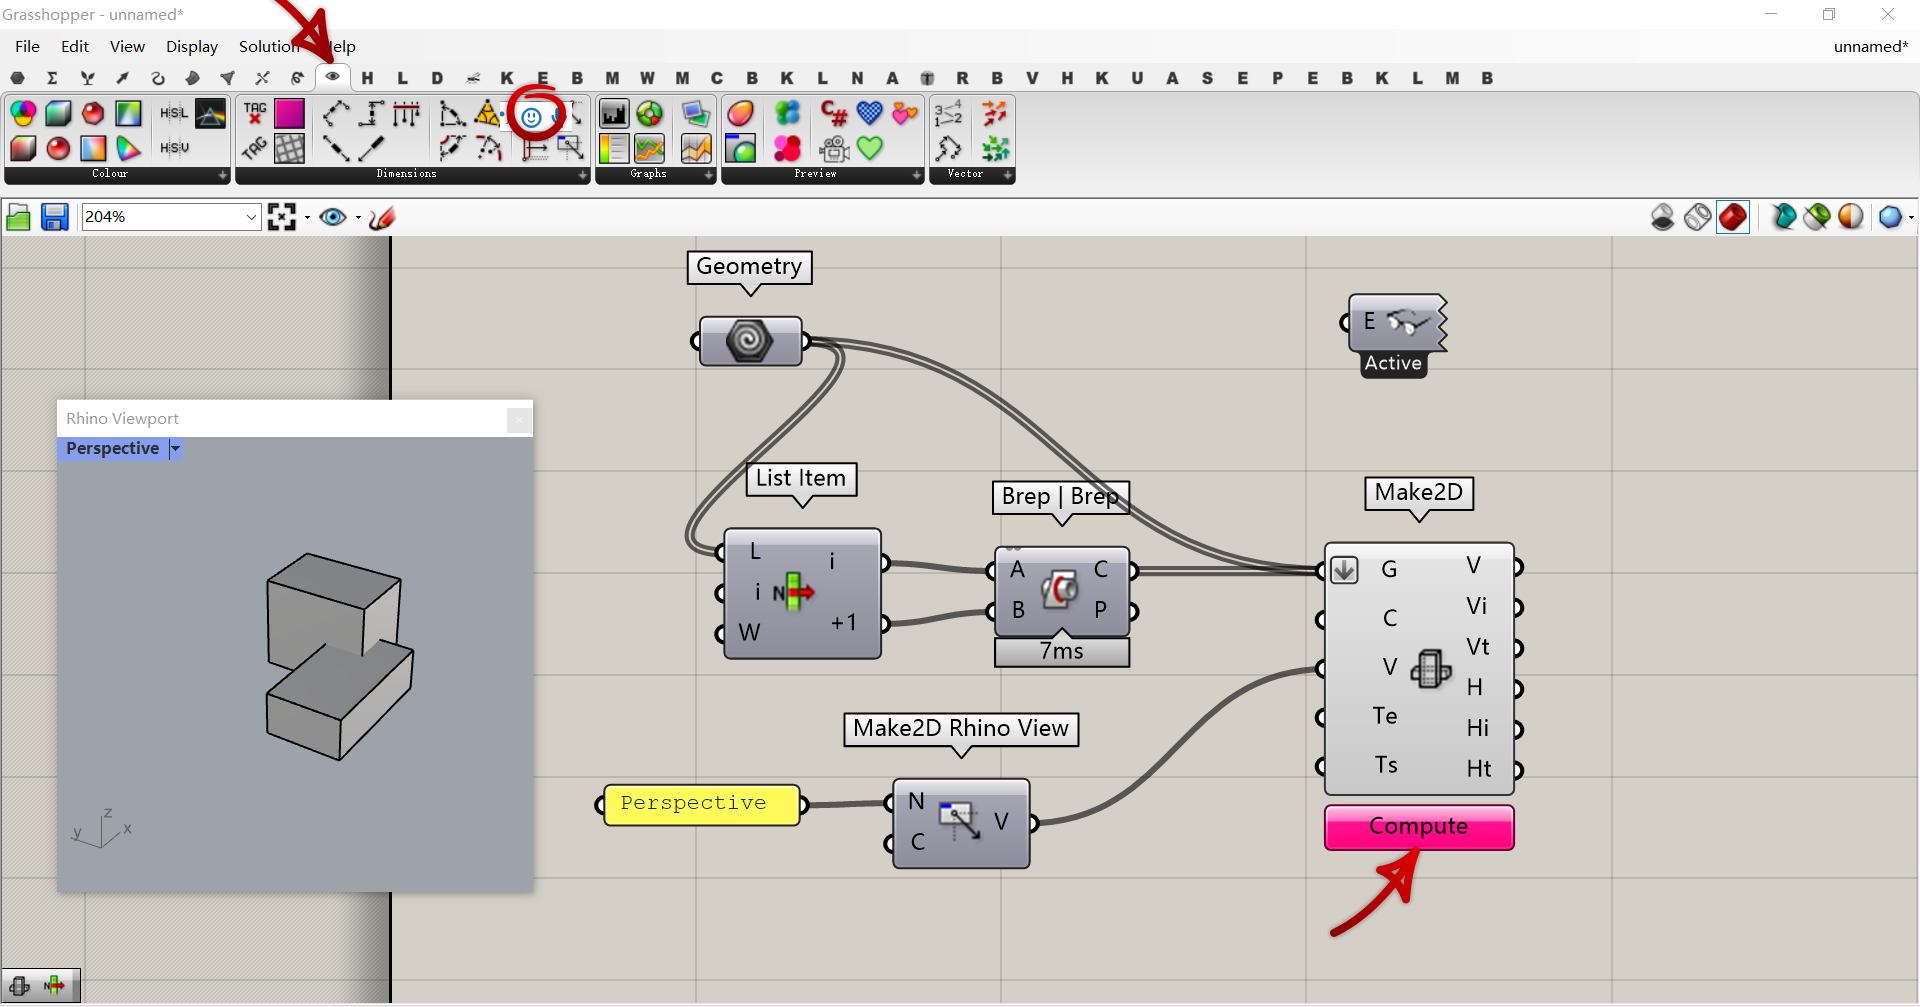Select the bar chart graph icon
The image size is (1920, 1007).
614,114
